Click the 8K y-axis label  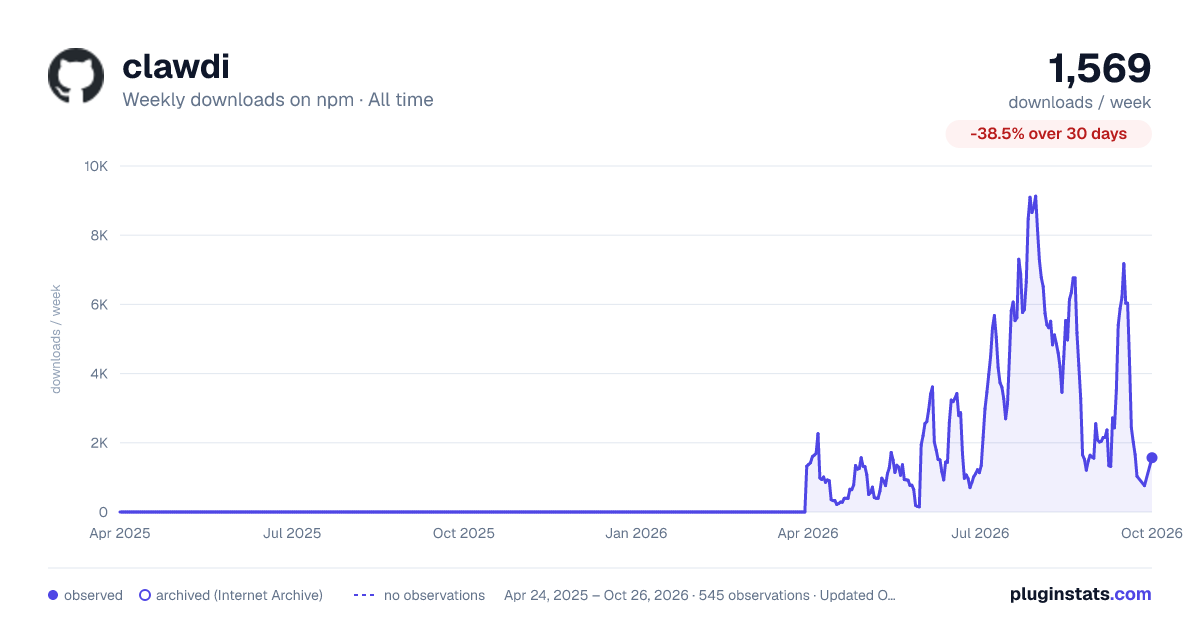point(99,235)
